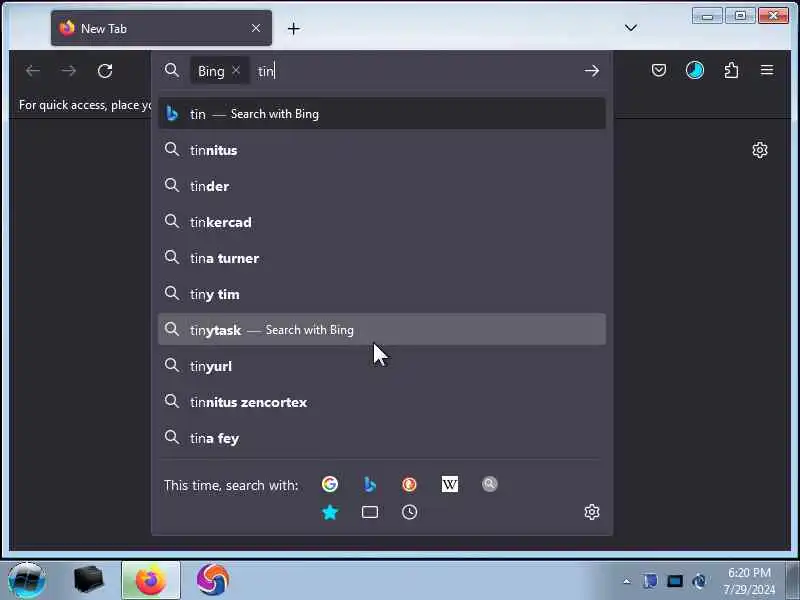This screenshot has height=600, width=800.
Task: Launch the swirl-logo app in the taskbar
Action: click(213, 580)
